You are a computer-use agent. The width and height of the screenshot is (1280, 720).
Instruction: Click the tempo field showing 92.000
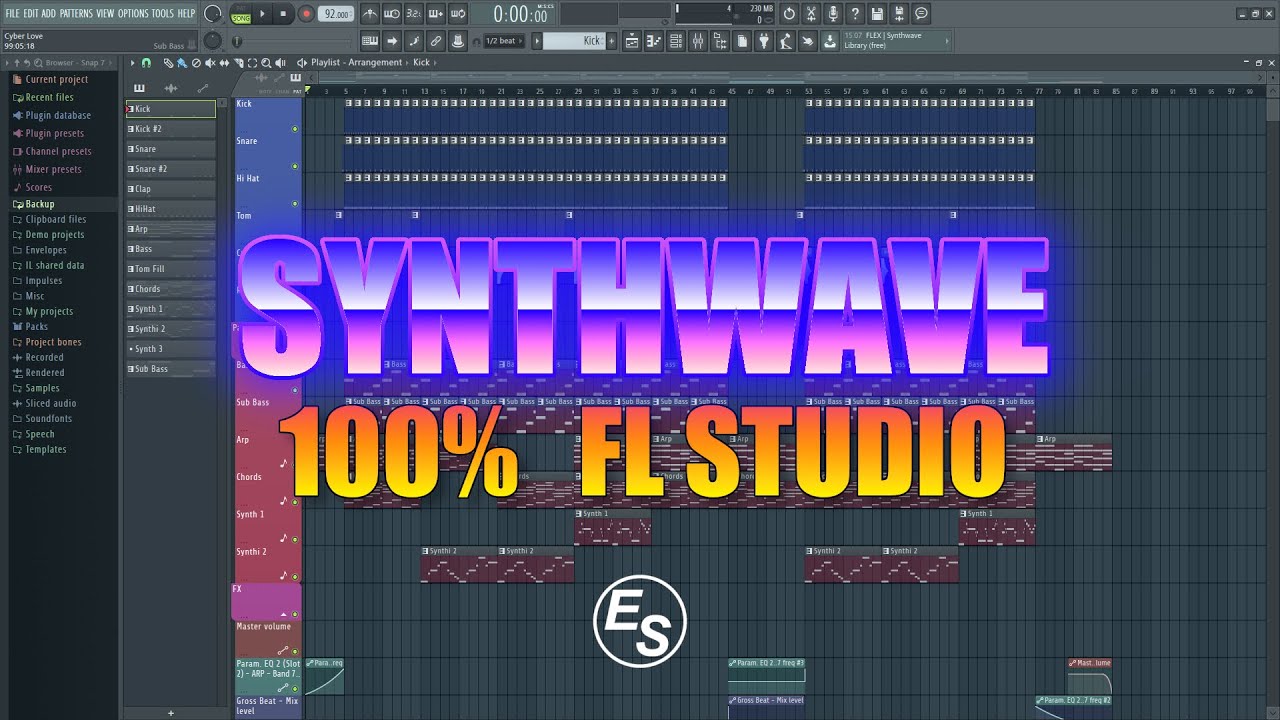(x=336, y=14)
